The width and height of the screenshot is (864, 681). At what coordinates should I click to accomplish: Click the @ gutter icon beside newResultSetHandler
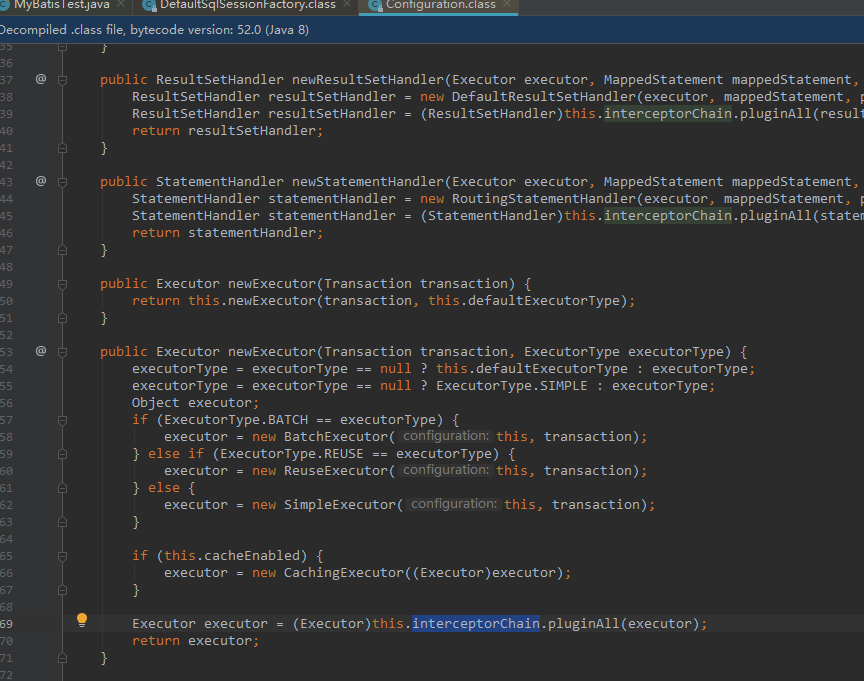(41, 79)
